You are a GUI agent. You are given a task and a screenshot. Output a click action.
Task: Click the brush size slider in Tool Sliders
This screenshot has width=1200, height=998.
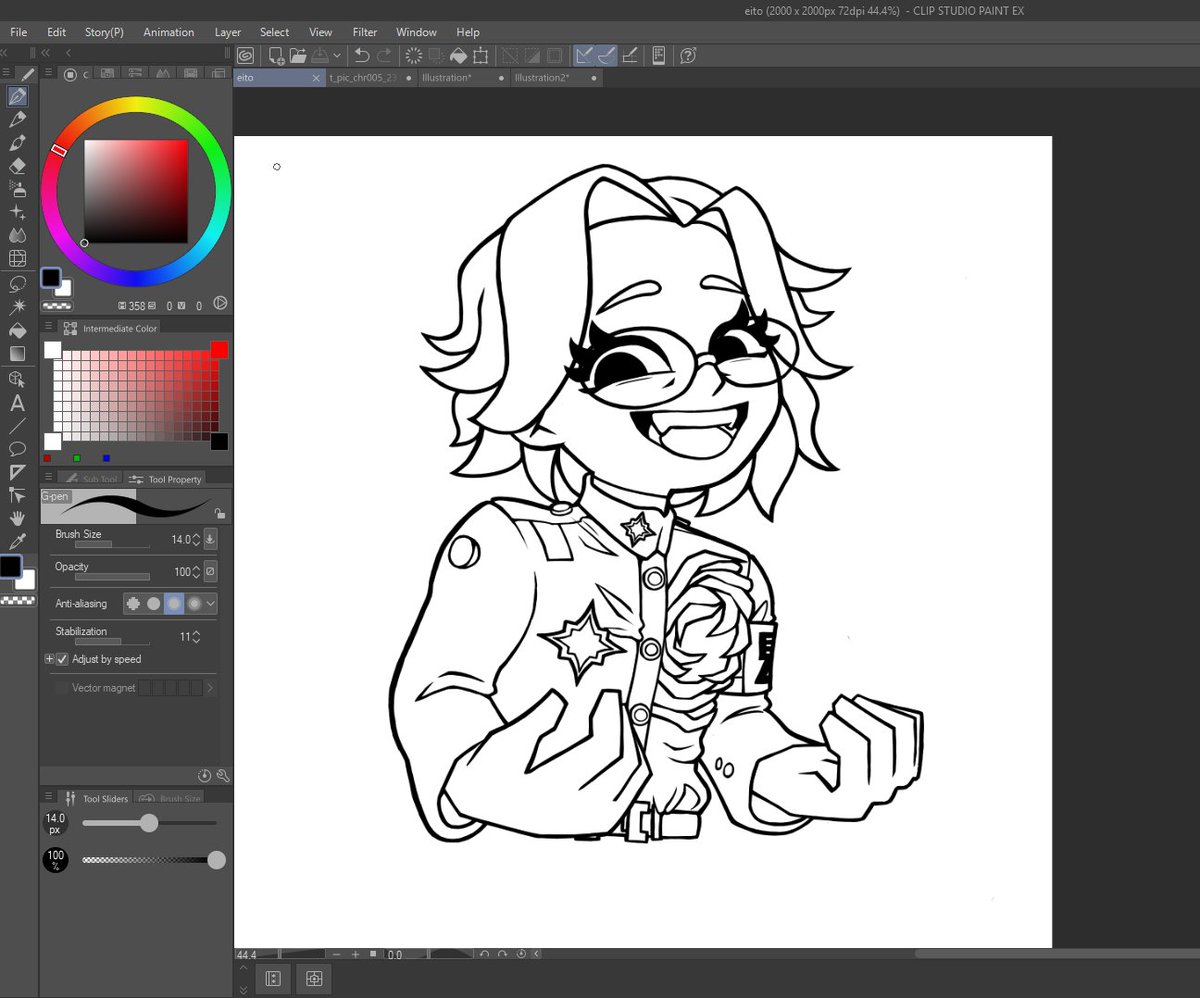149,823
